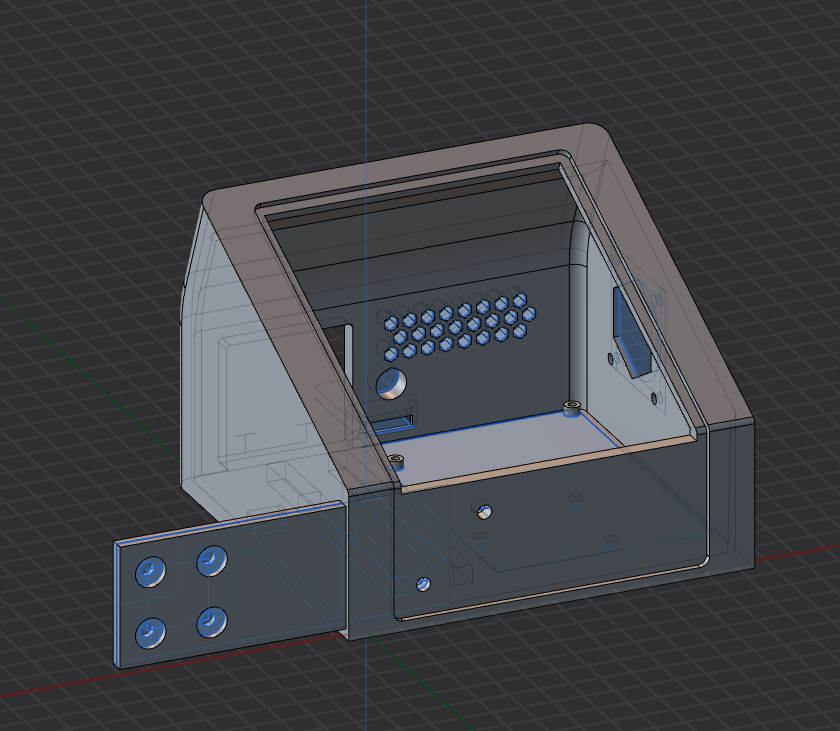Image resolution: width=840 pixels, height=731 pixels.
Task: Select the top-left screw hole on mounting plate
Action: [x=151, y=571]
